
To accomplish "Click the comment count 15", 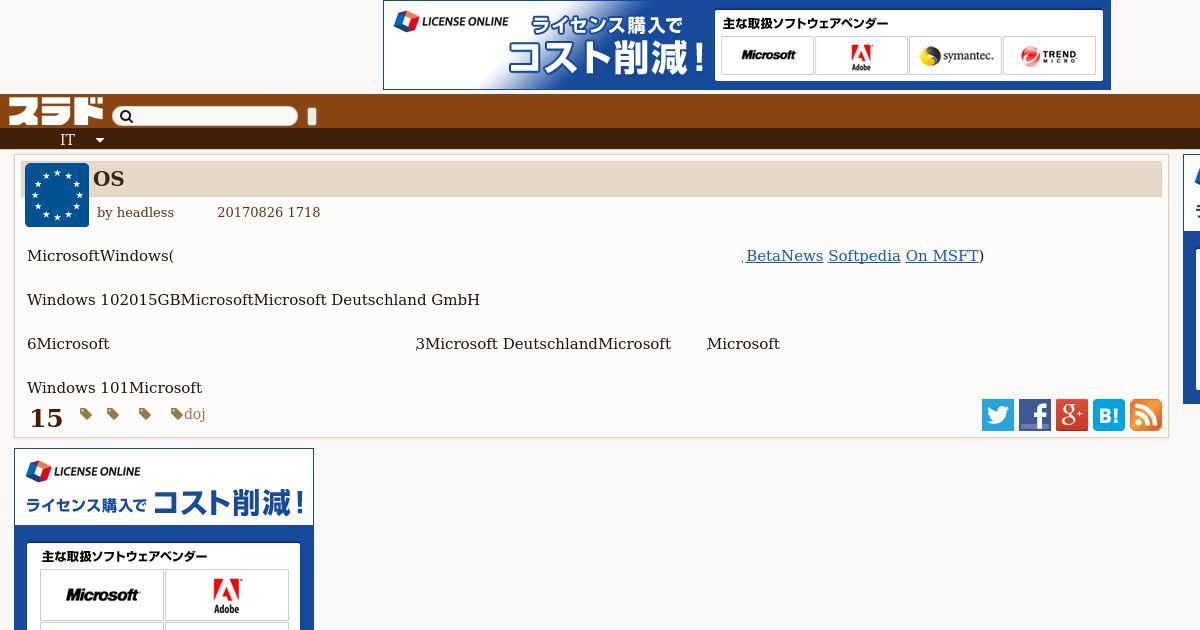I will click(46, 418).
